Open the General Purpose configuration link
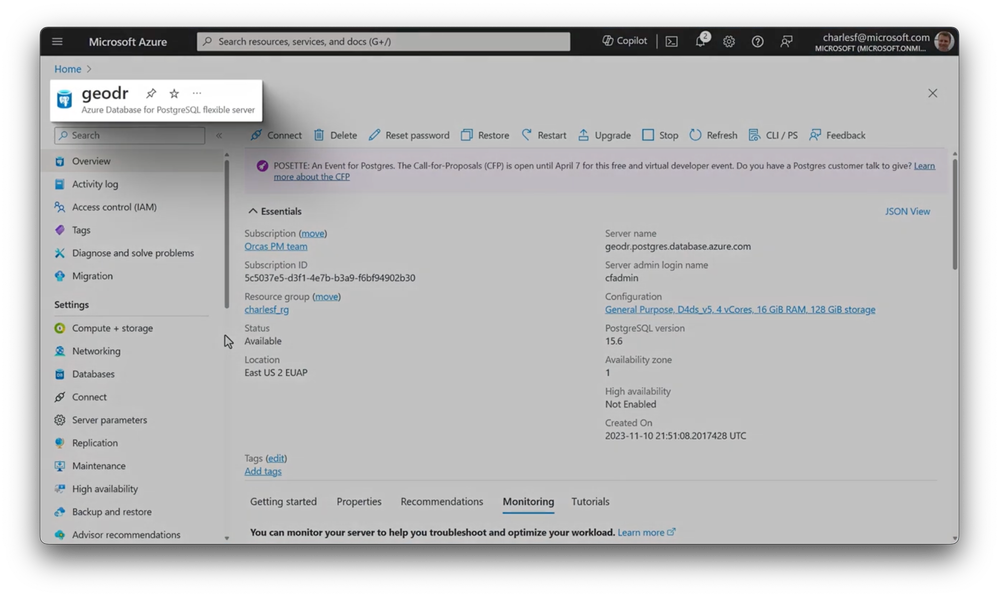The width and height of the screenshot is (999, 597). pyautogui.click(x=740, y=309)
